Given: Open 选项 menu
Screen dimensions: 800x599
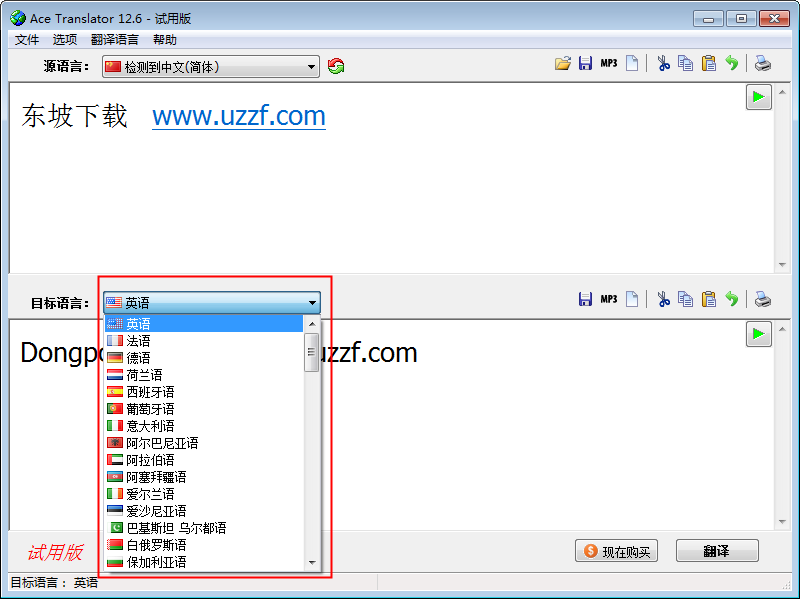Looking at the screenshot, I should [x=64, y=40].
